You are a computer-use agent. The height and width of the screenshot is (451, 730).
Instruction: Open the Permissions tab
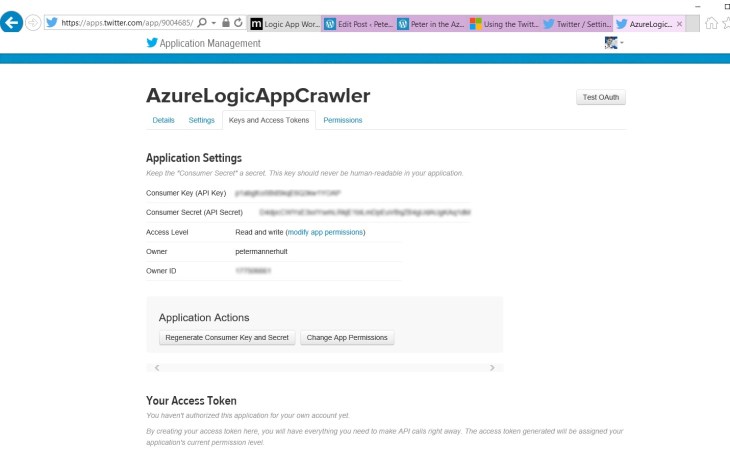pos(343,120)
